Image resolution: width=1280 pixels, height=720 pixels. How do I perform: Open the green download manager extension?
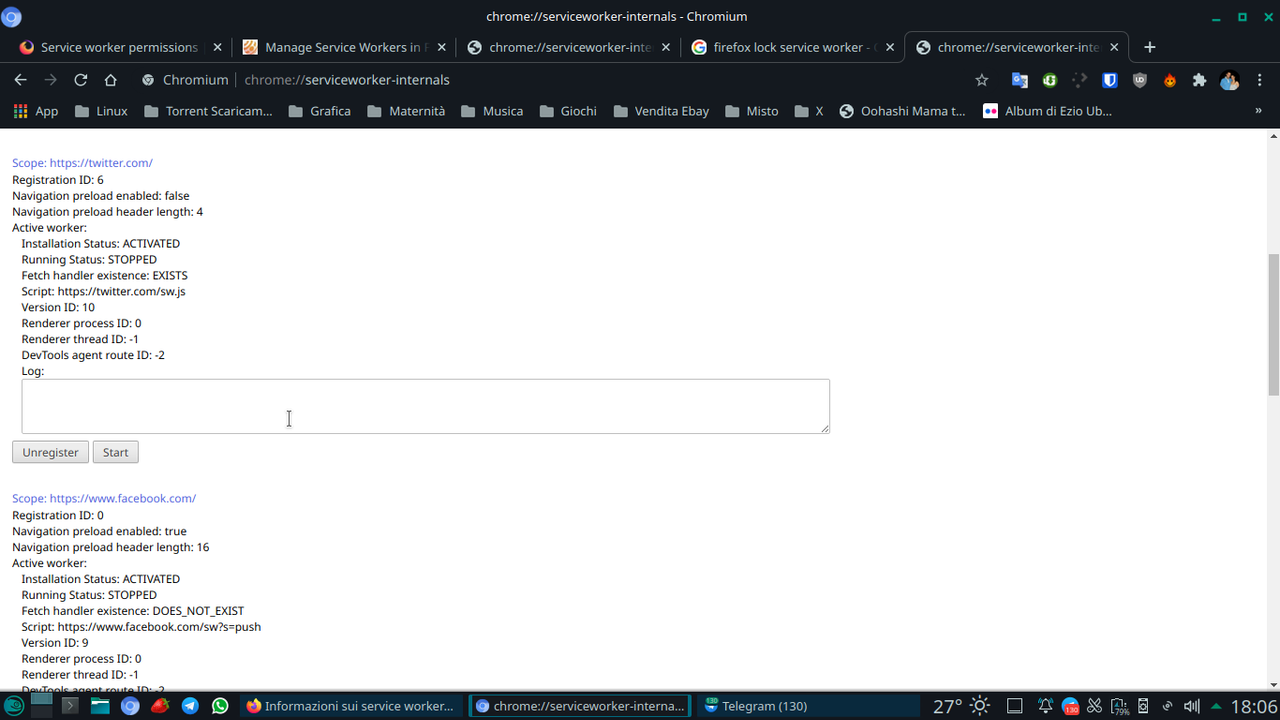pos(1050,80)
